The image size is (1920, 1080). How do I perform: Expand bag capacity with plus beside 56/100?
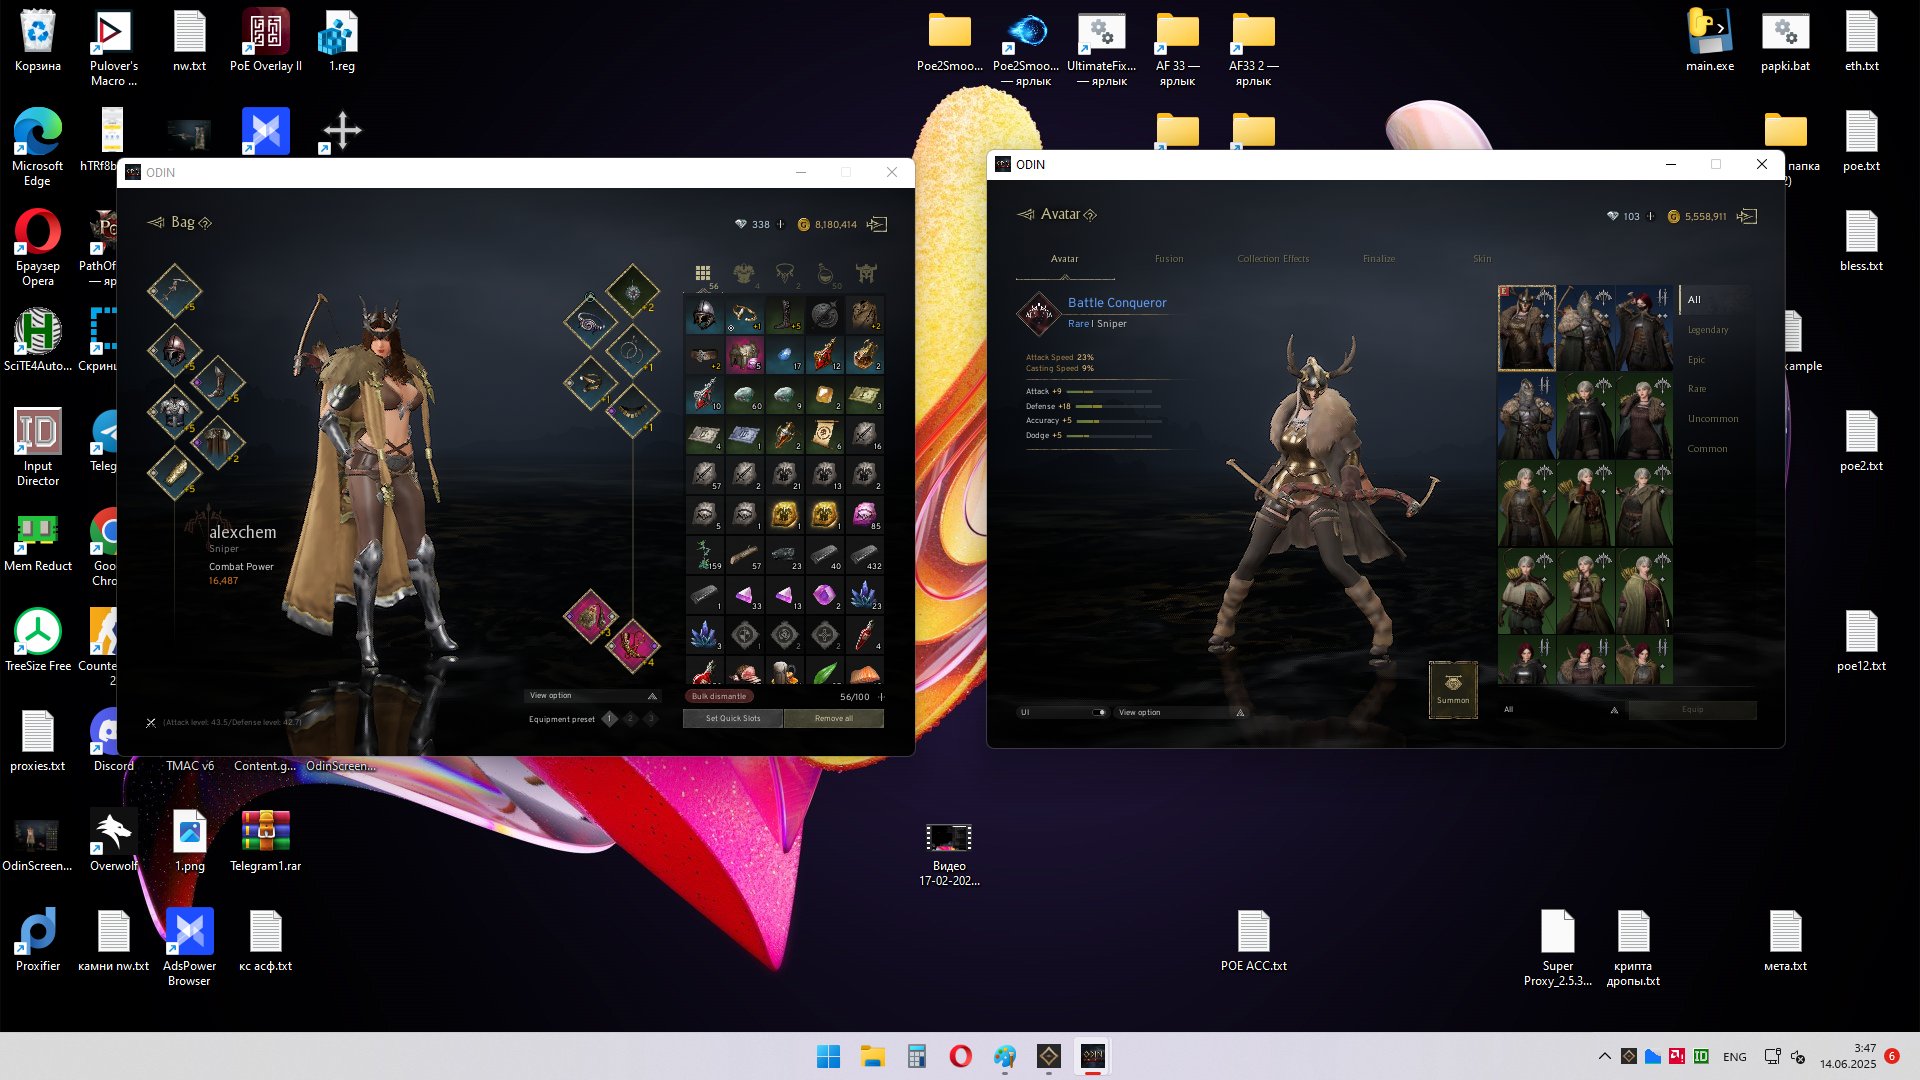pyautogui.click(x=881, y=697)
